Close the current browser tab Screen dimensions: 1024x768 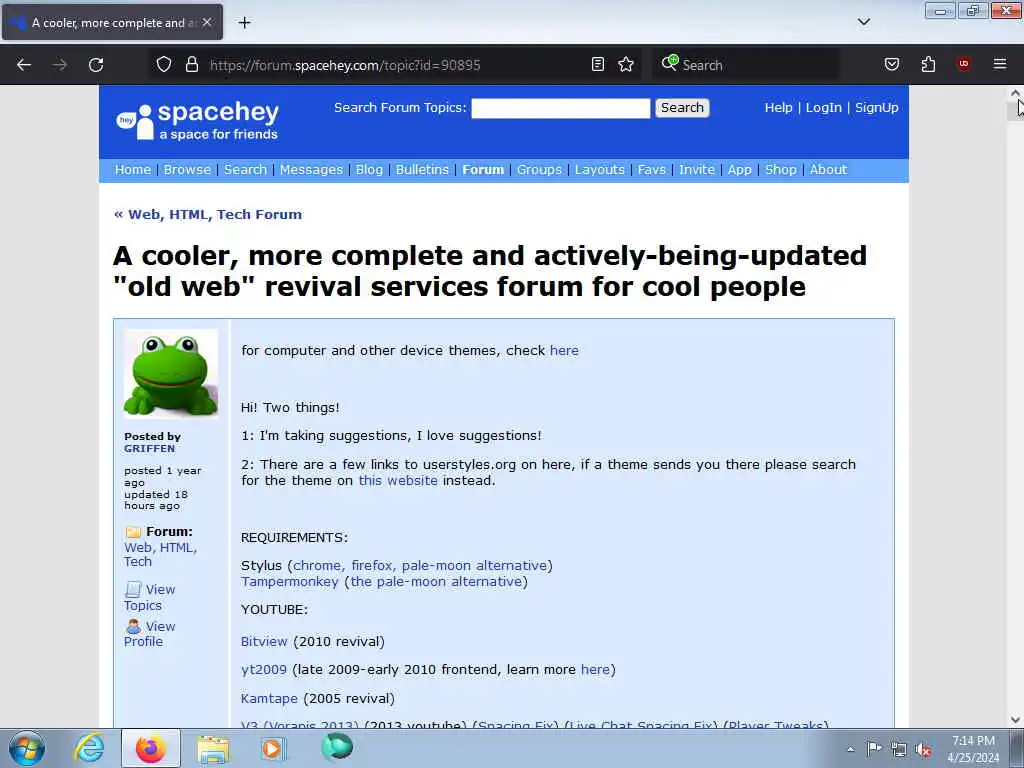tap(207, 22)
